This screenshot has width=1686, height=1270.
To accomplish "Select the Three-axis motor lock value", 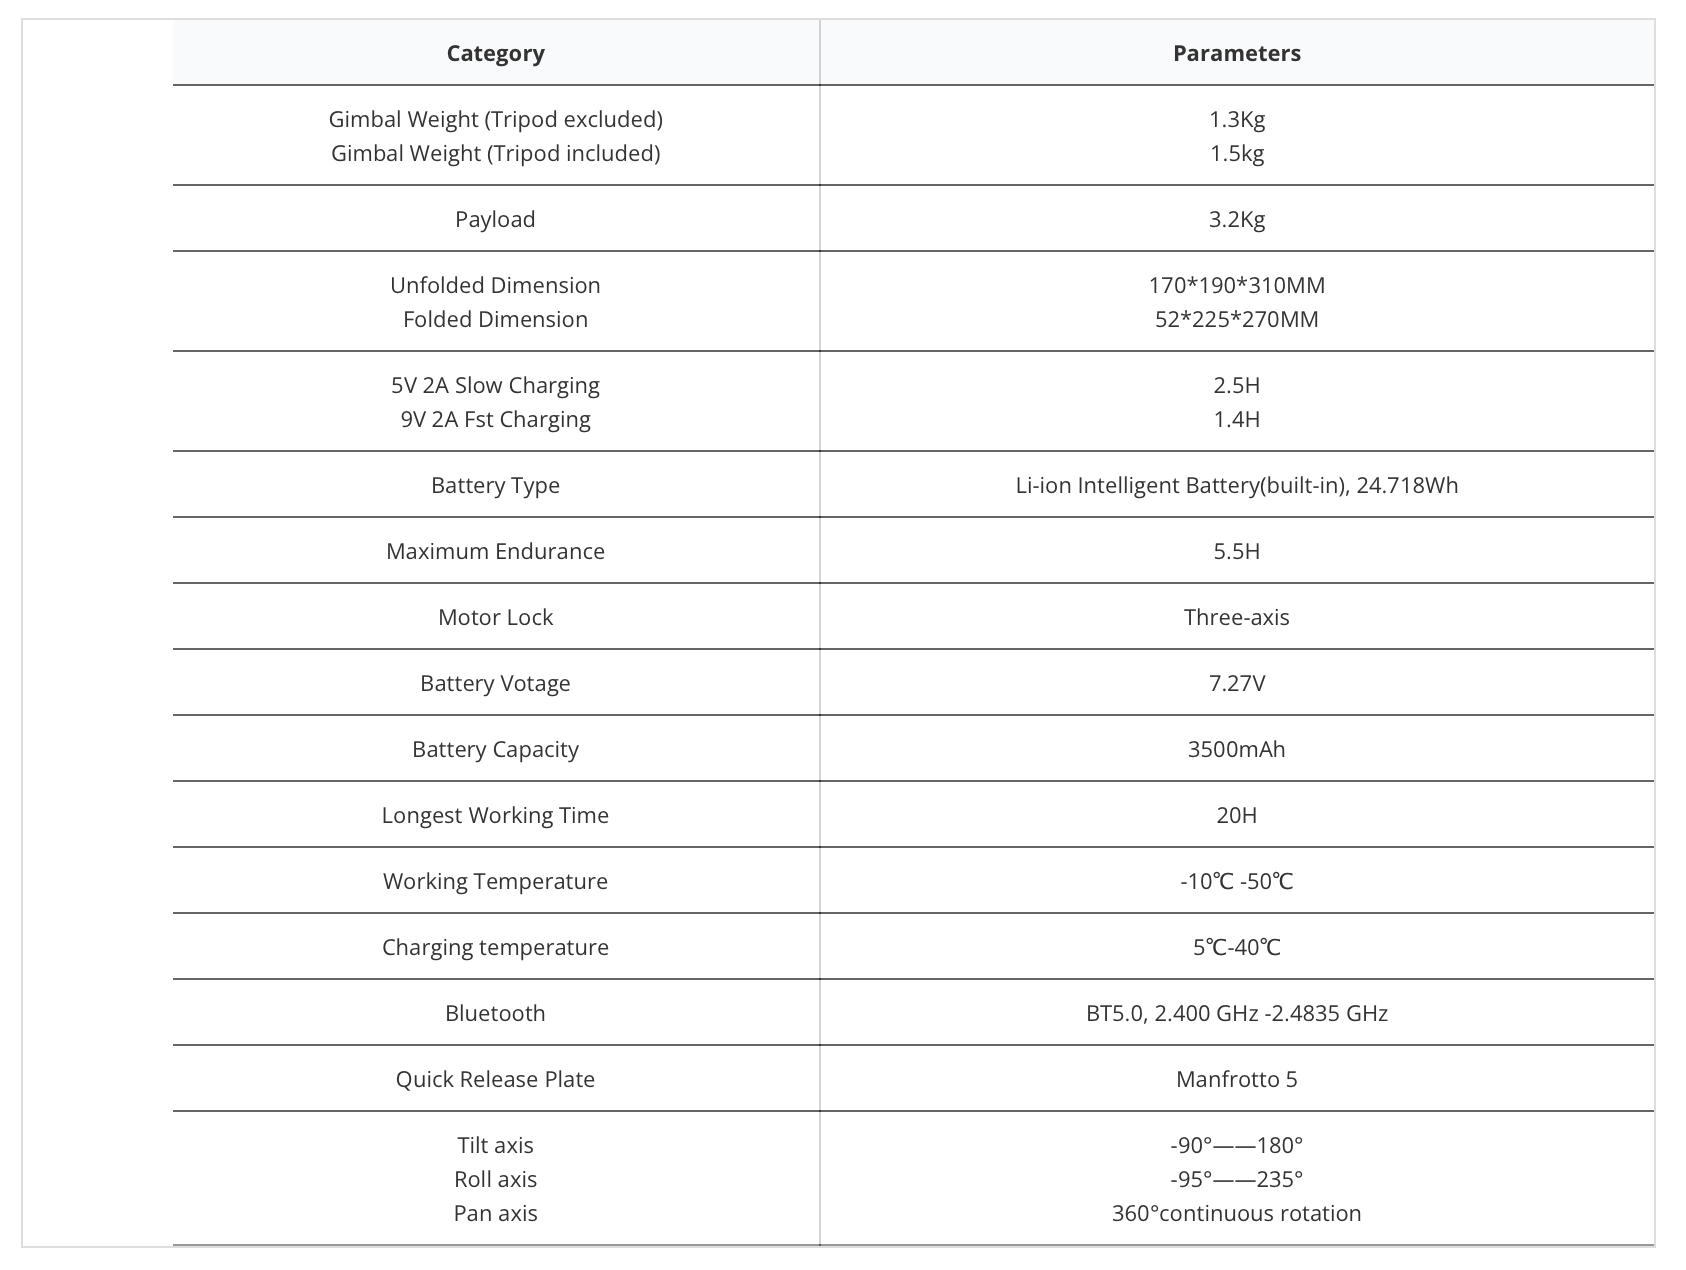I will [x=1236, y=617].
